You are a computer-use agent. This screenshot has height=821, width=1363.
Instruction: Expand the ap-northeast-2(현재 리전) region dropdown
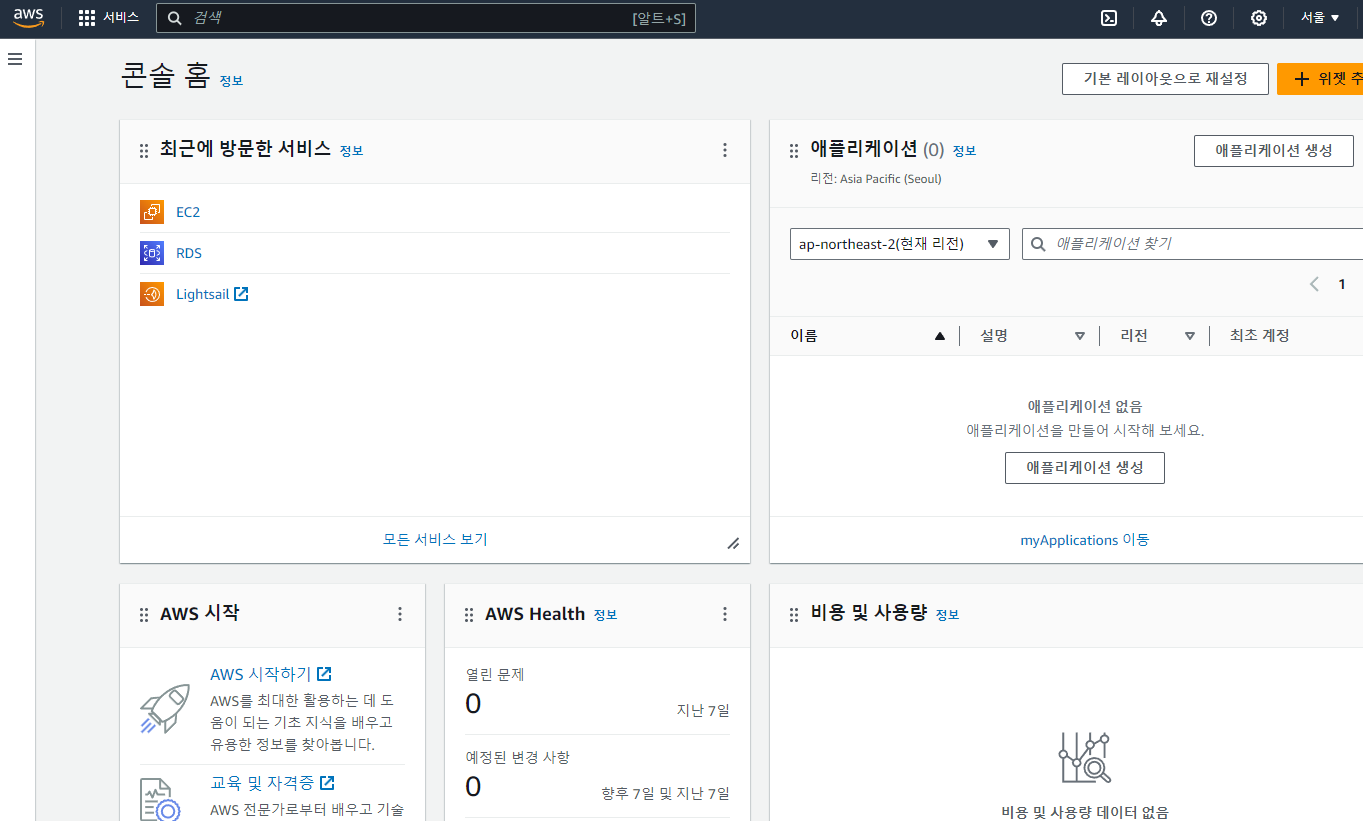(900, 244)
